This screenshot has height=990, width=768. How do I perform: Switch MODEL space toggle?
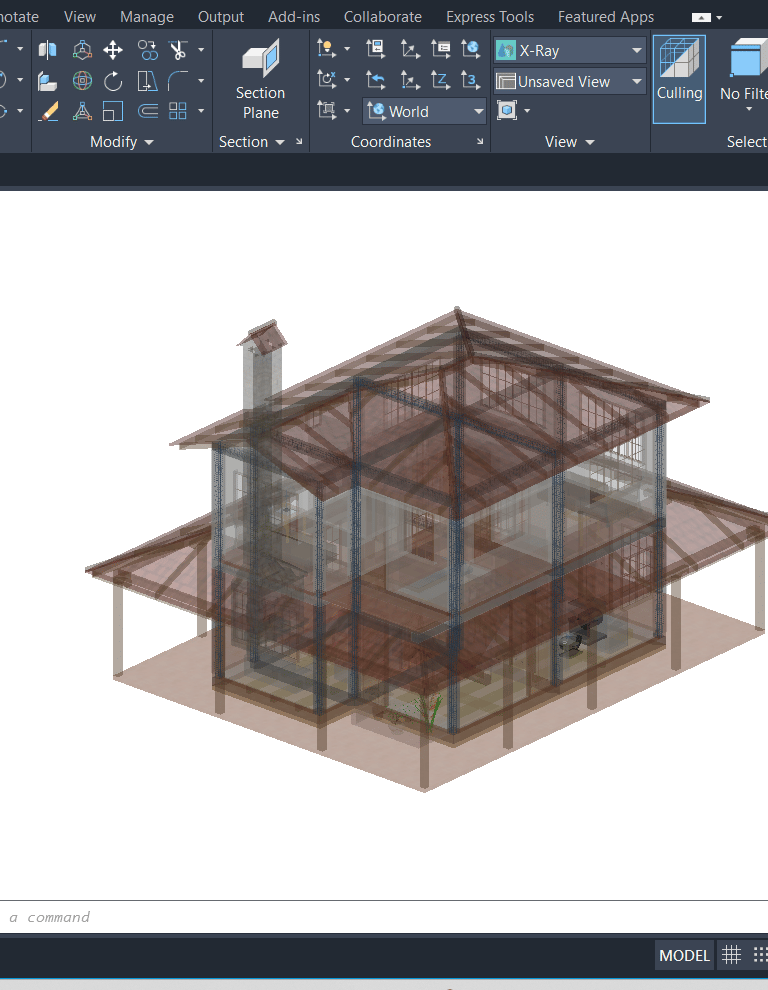[x=684, y=955]
